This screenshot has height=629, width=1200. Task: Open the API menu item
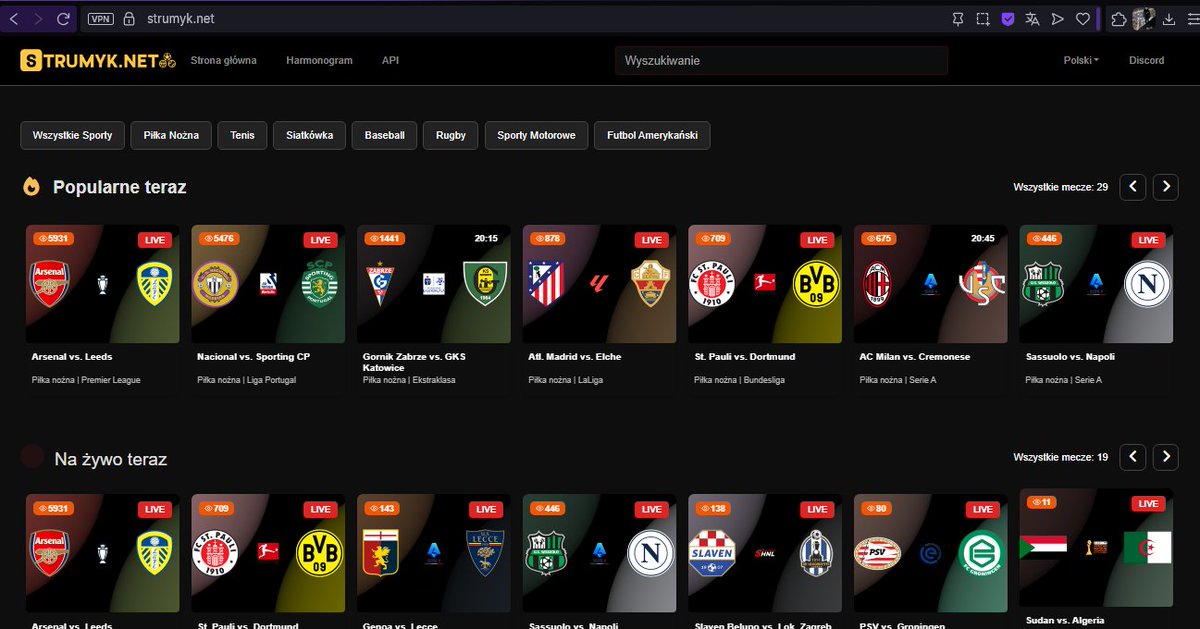point(390,60)
